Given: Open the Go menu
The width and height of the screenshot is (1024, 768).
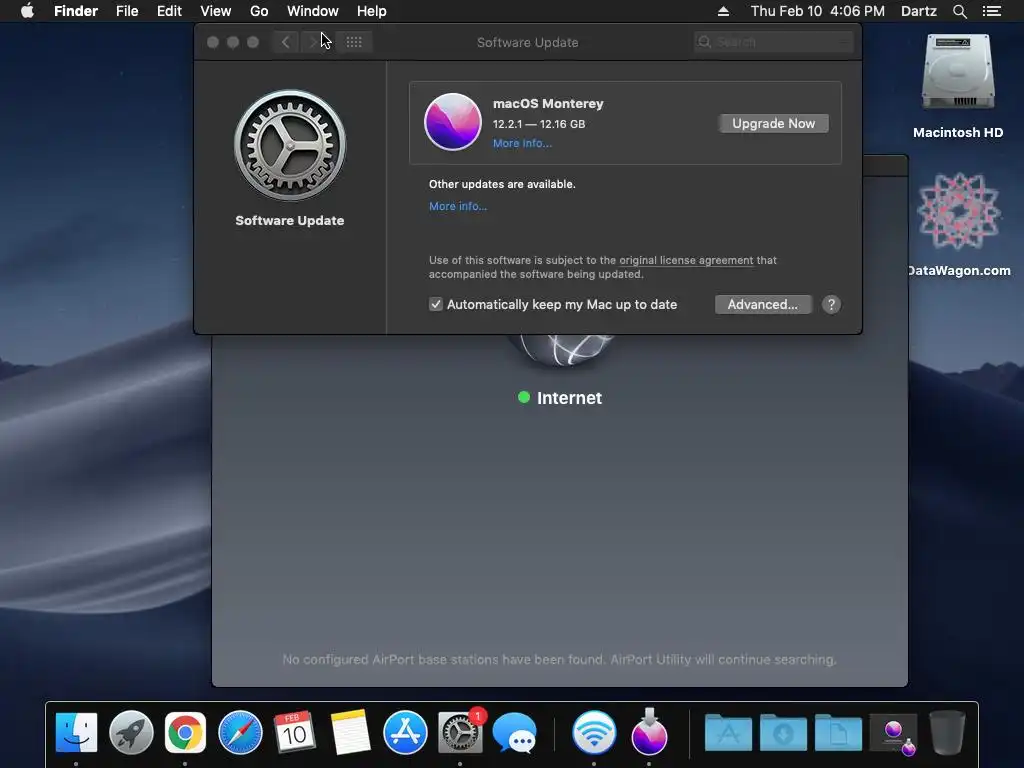Looking at the screenshot, I should pyautogui.click(x=259, y=11).
